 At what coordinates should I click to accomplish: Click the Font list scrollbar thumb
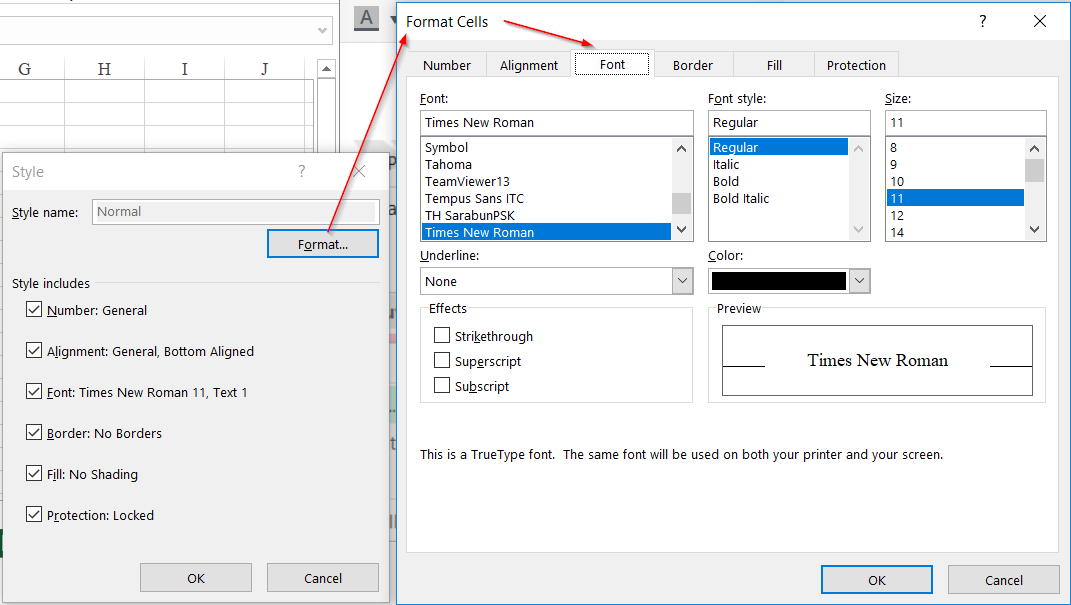click(681, 203)
